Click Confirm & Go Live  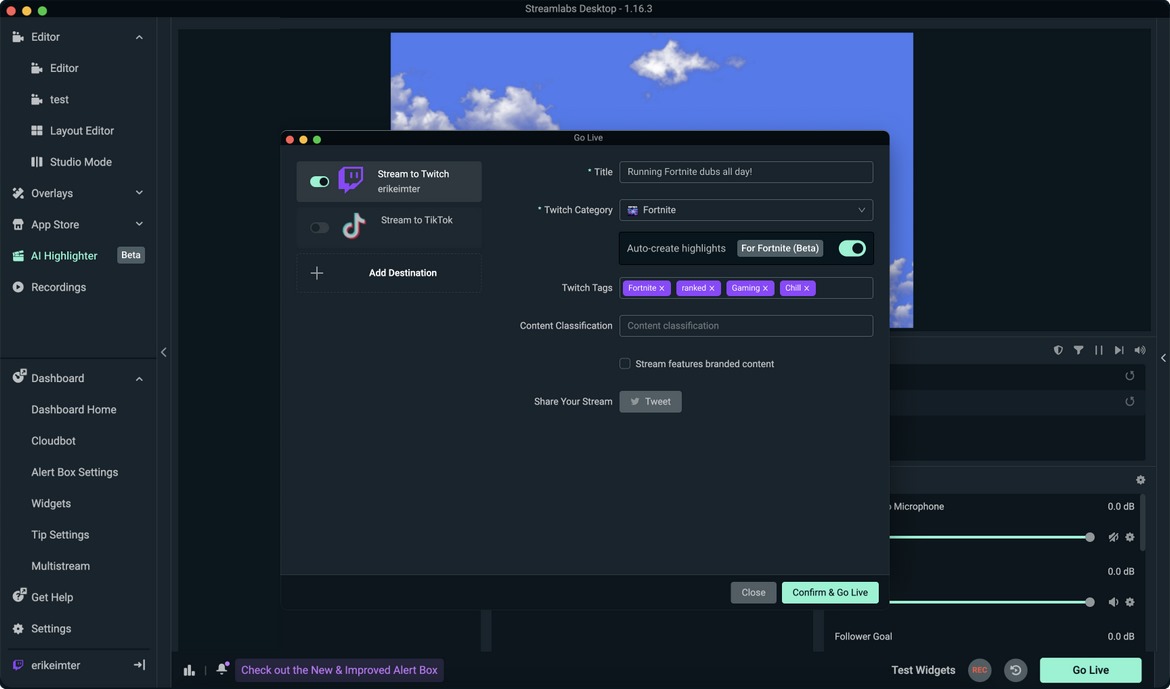coord(830,593)
